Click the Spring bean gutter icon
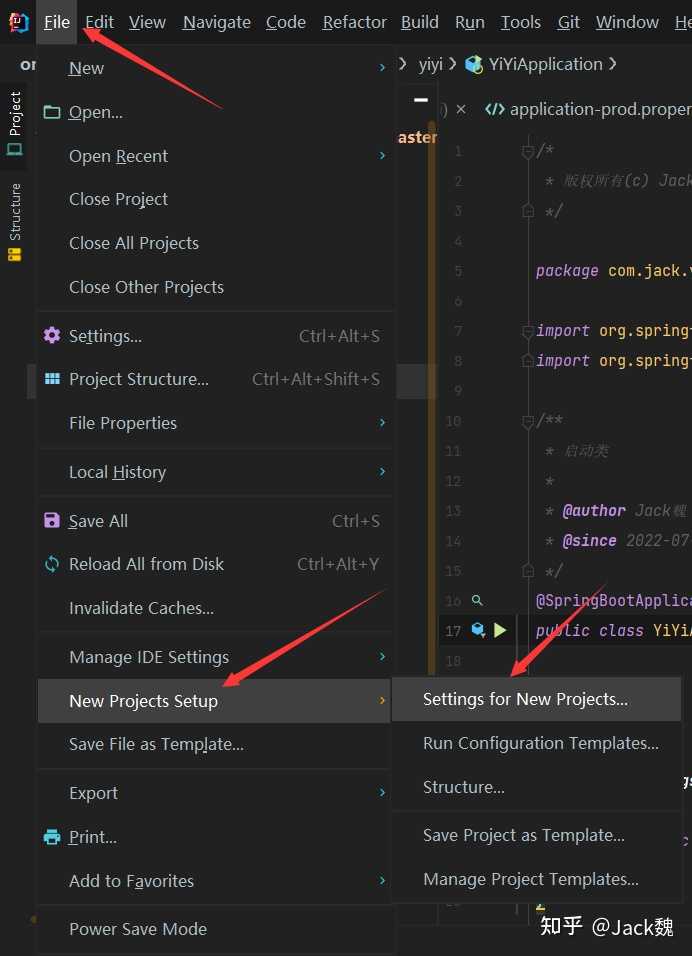The height and width of the screenshot is (956, 692). 478,630
